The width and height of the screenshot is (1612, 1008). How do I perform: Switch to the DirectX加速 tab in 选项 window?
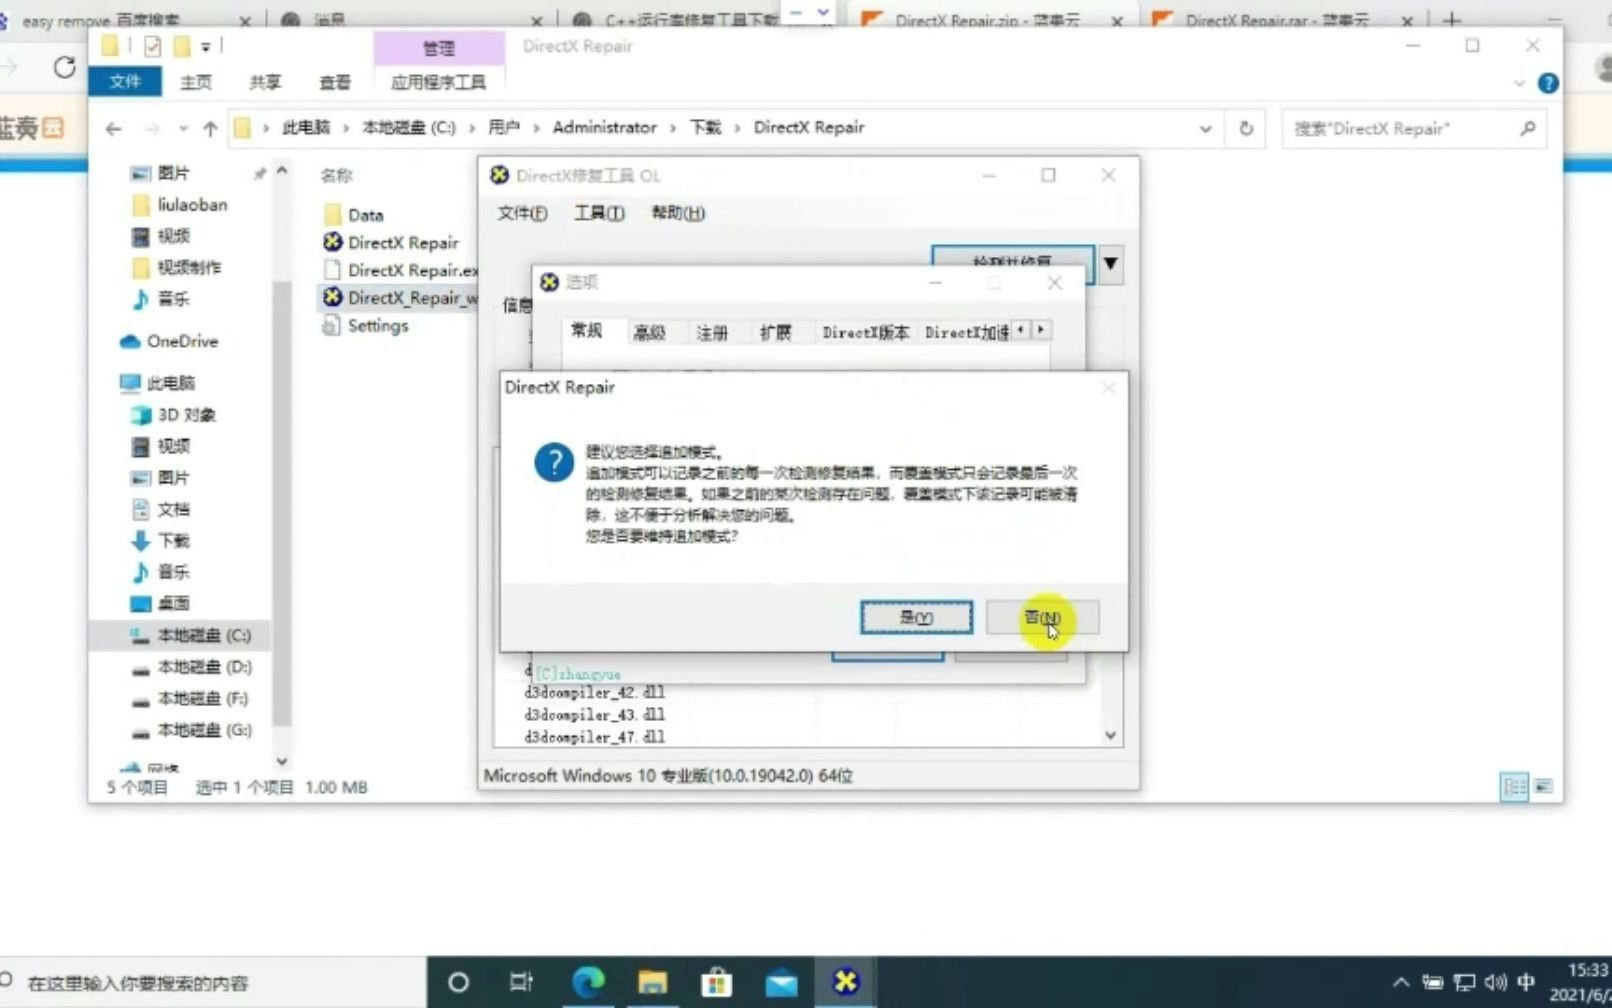click(x=966, y=333)
